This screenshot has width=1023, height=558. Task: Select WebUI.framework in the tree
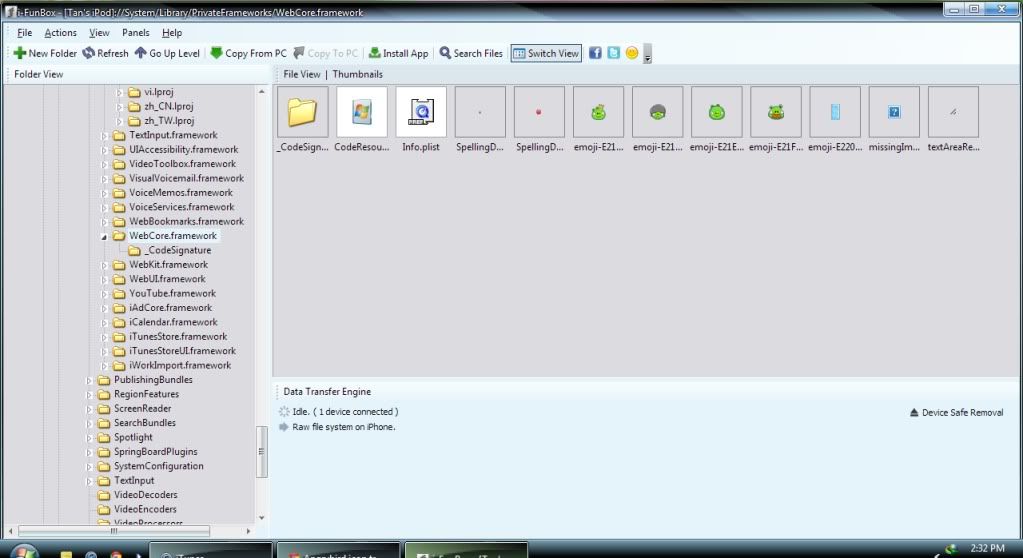pos(167,279)
